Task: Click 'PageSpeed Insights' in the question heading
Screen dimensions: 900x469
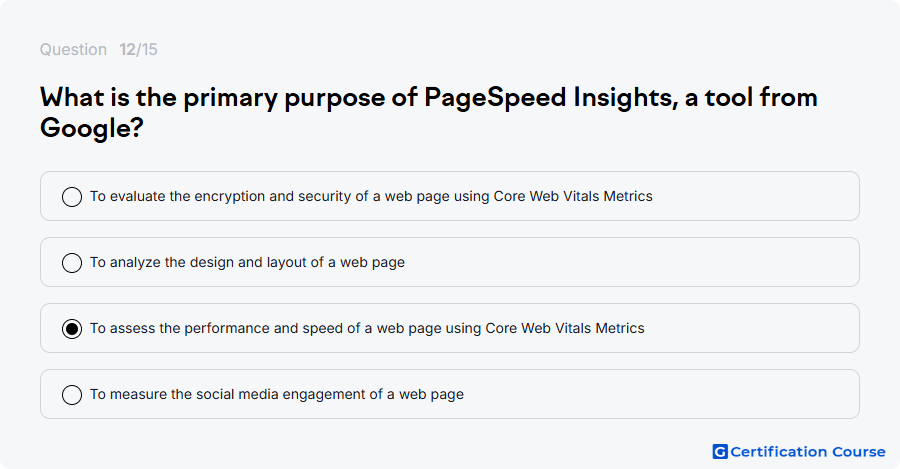Action: coord(549,97)
